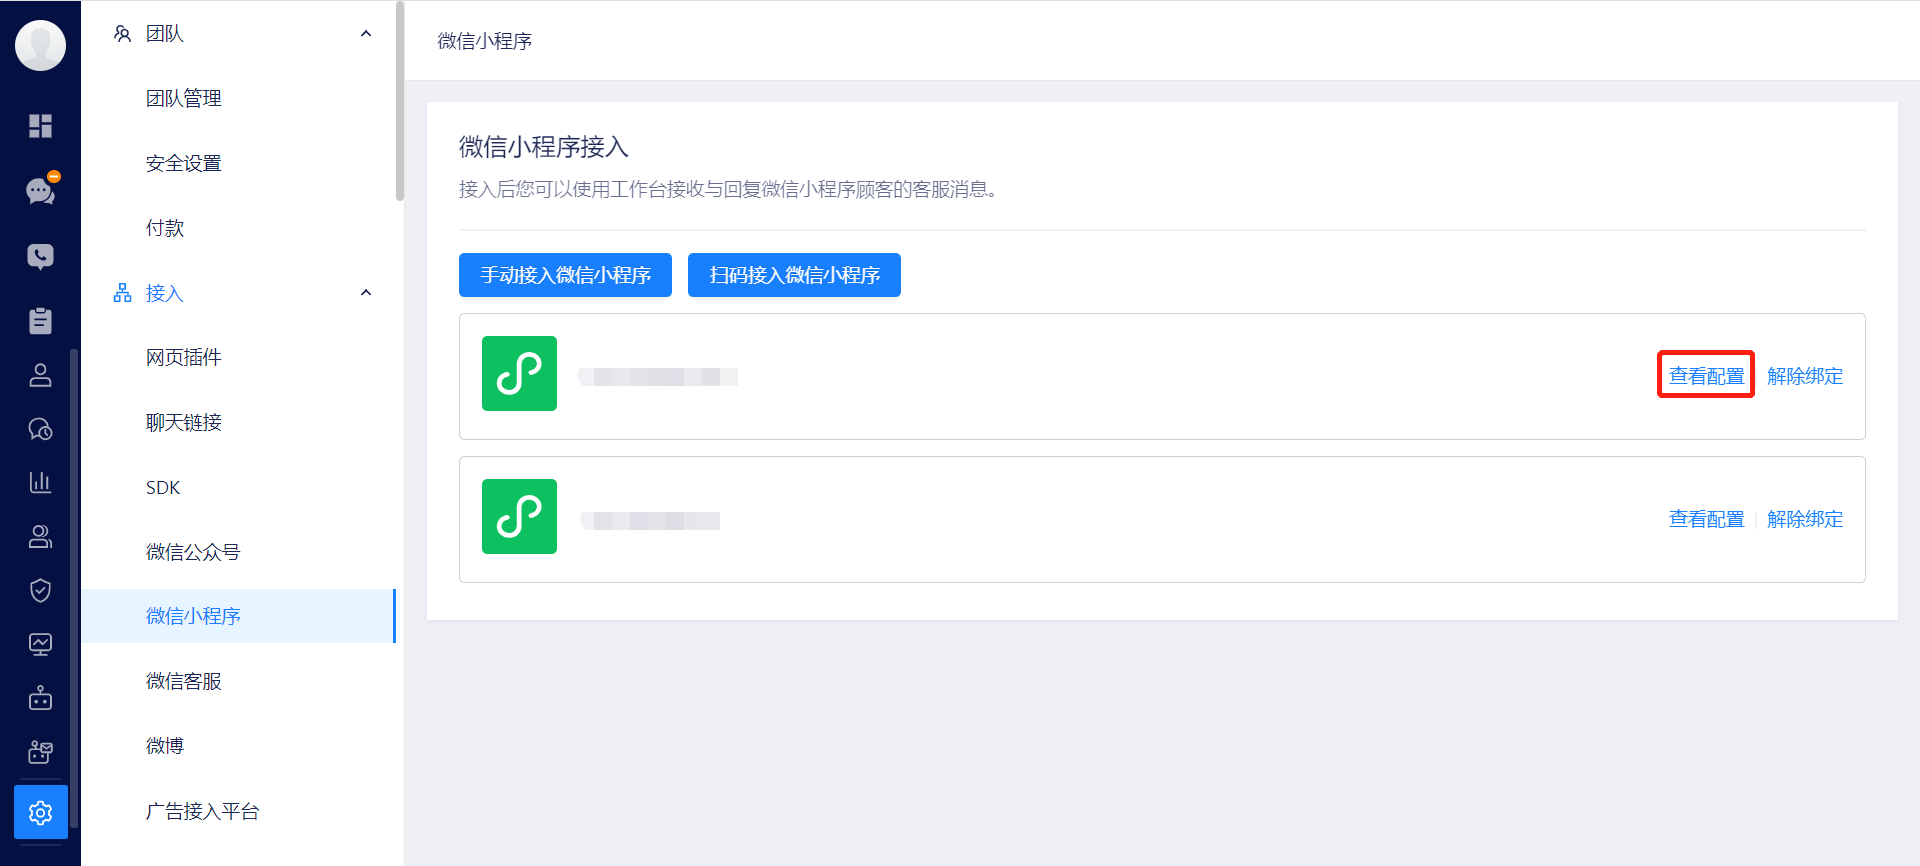
Task: Collapse the 接入 section chevron
Action: click(x=366, y=293)
